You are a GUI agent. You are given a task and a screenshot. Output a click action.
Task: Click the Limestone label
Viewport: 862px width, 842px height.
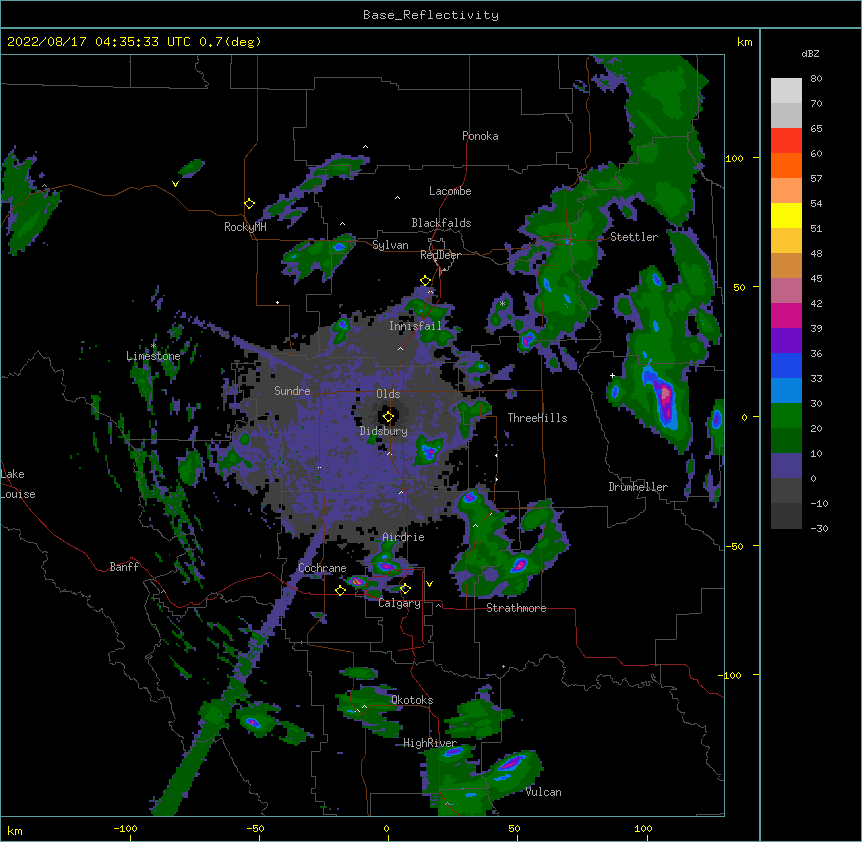tap(153, 356)
